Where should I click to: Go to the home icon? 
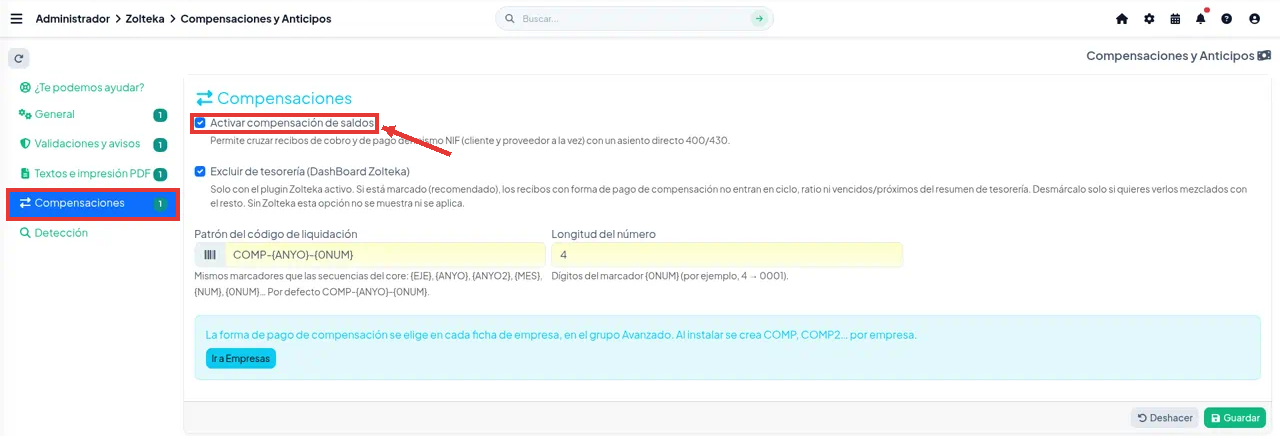click(1122, 19)
